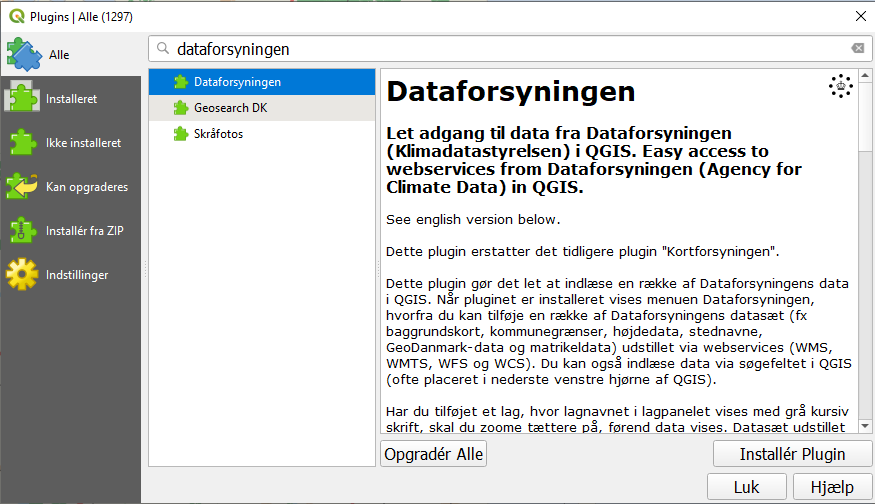Viewport: 875px width, 504px height.
Task: Select the Skråfotos plugin
Action: 262,134
